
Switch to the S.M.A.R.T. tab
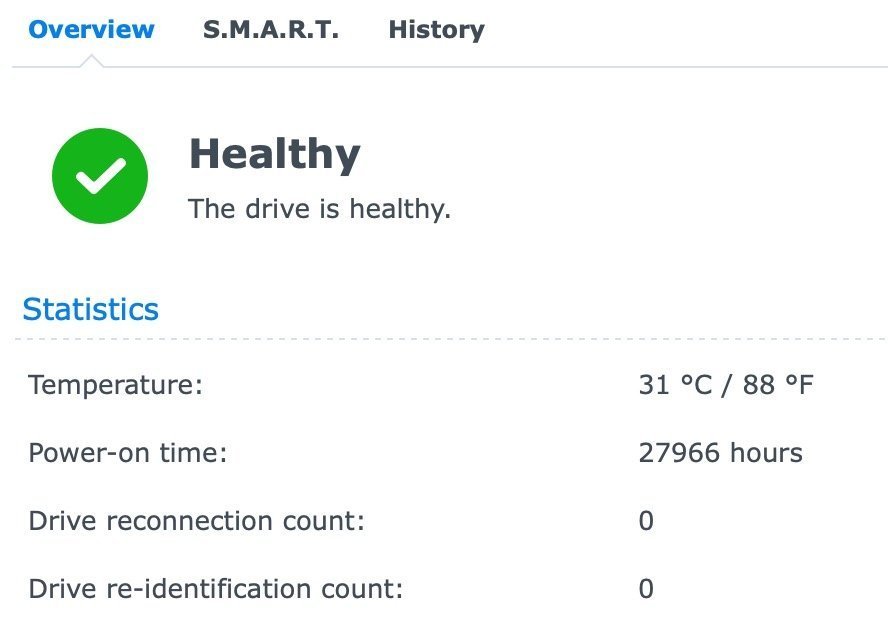pos(271,30)
